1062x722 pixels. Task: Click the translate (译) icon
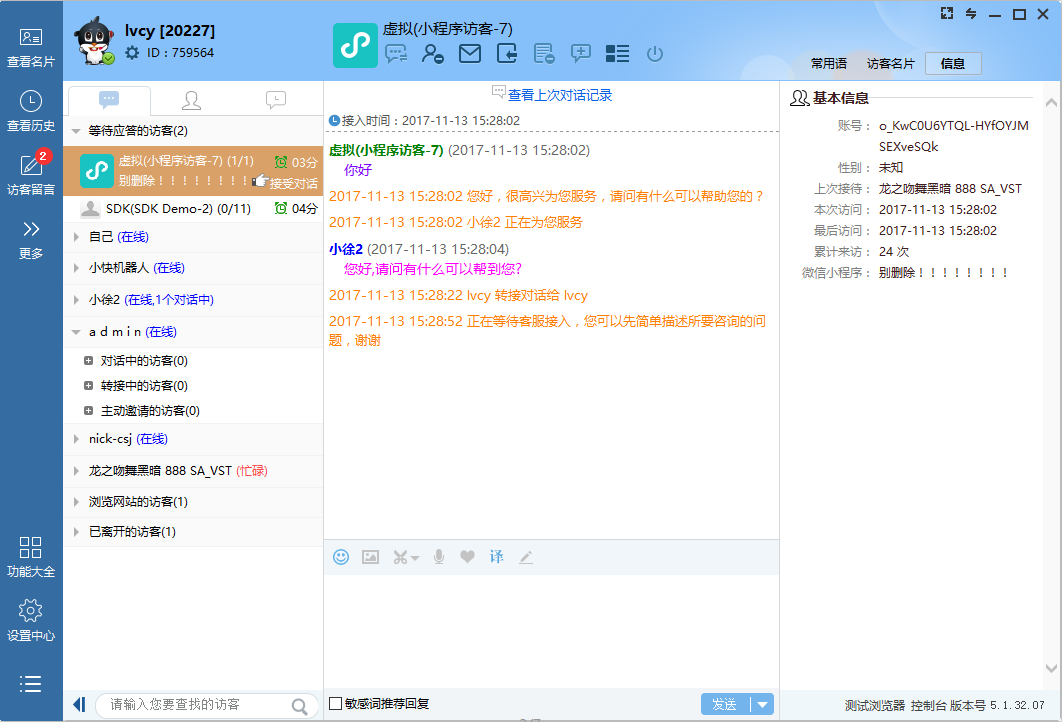coord(496,557)
